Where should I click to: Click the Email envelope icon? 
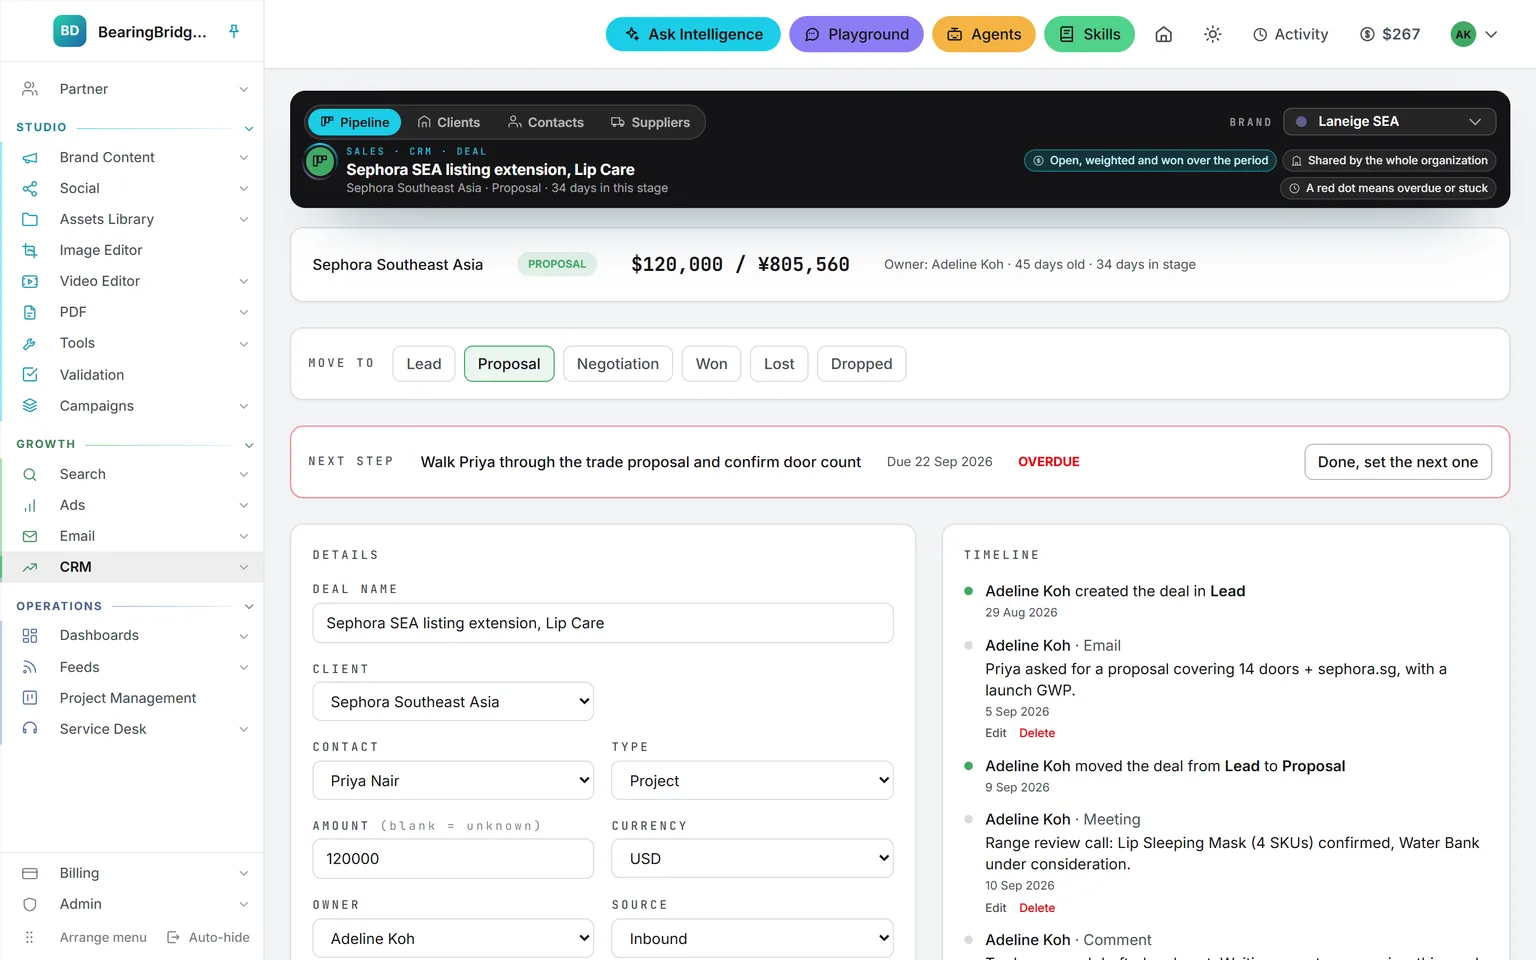[x=30, y=536]
